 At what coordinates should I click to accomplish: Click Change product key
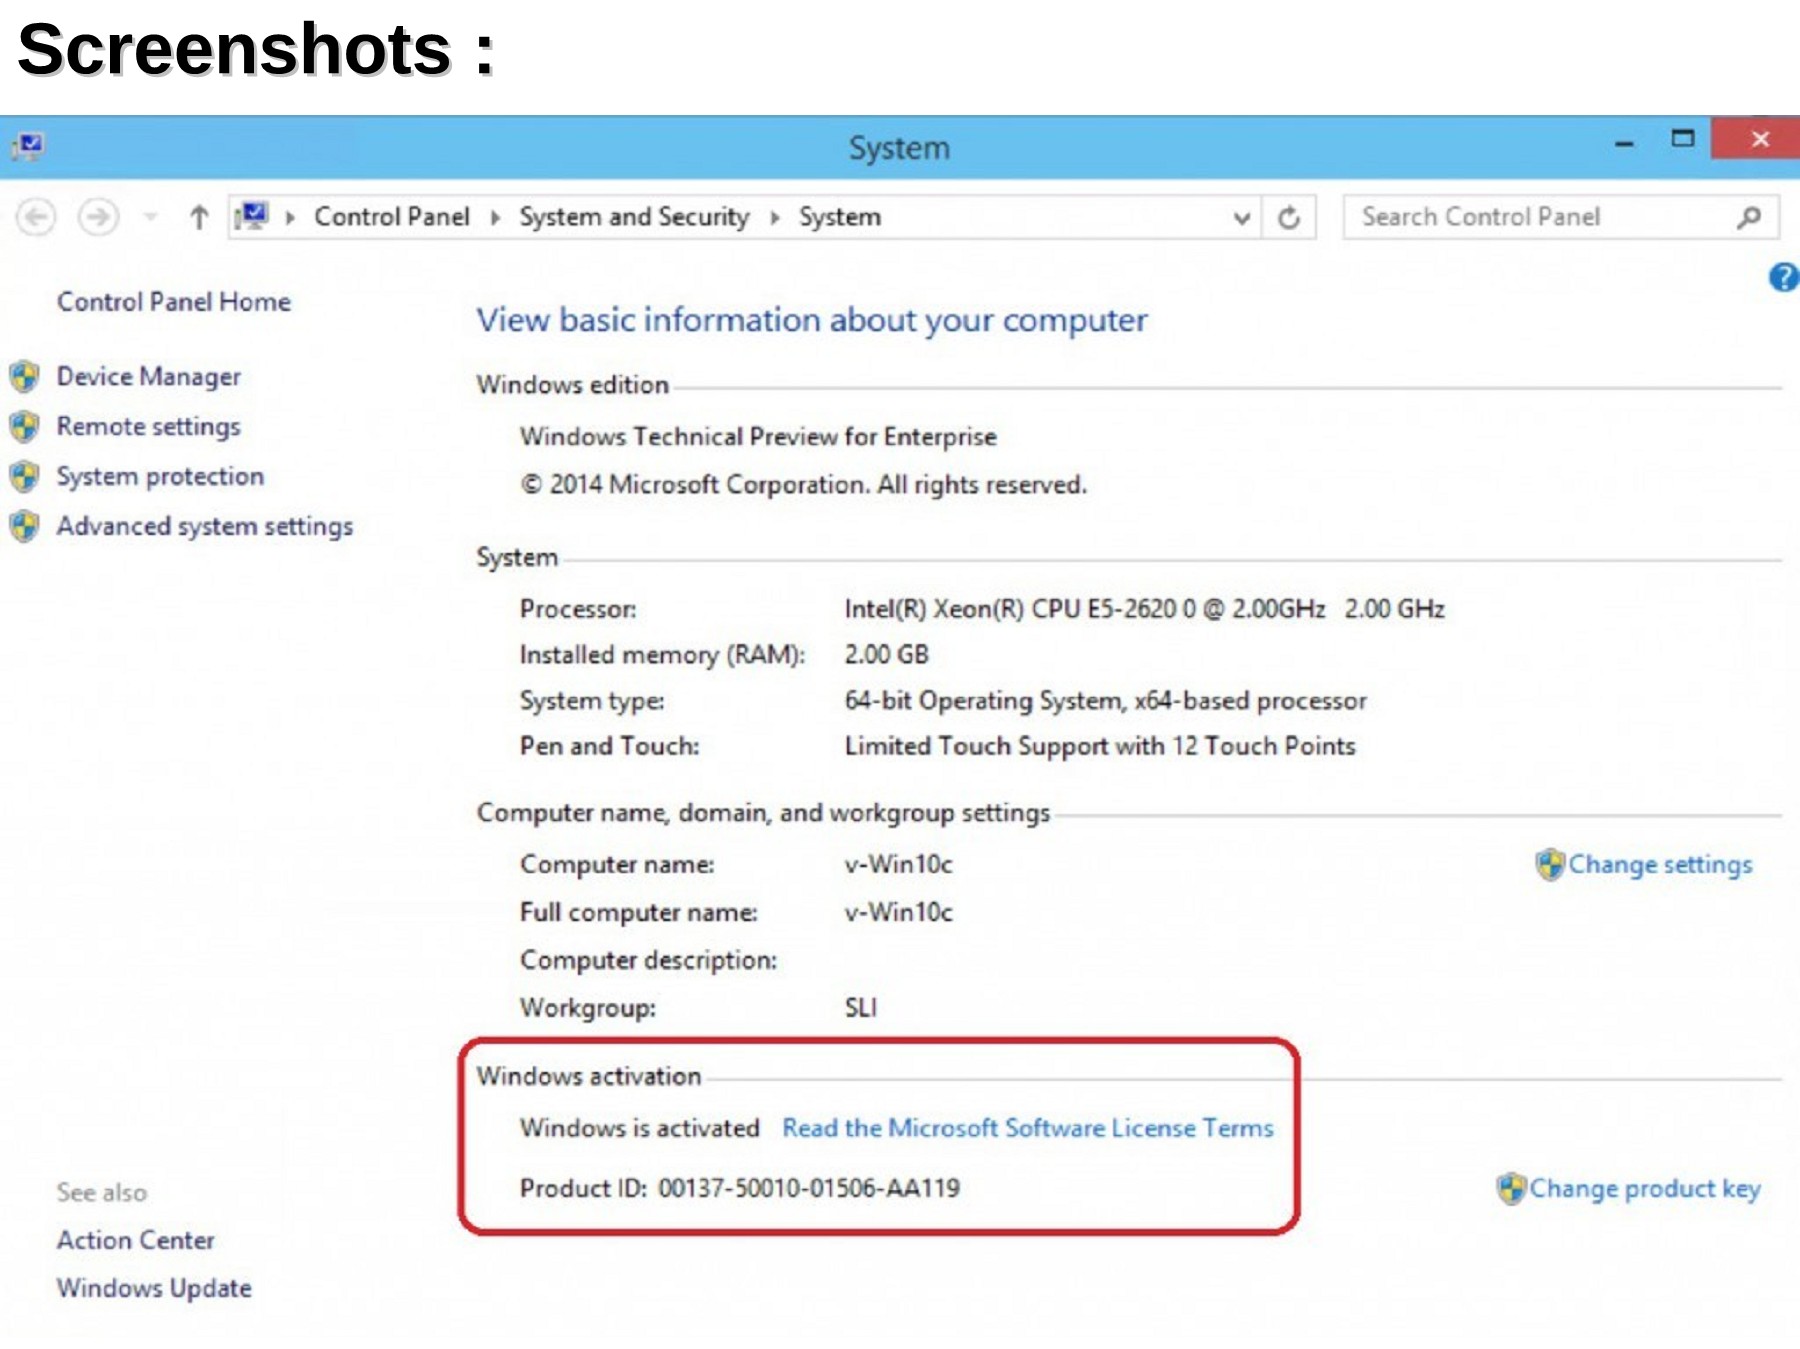tap(1644, 1188)
